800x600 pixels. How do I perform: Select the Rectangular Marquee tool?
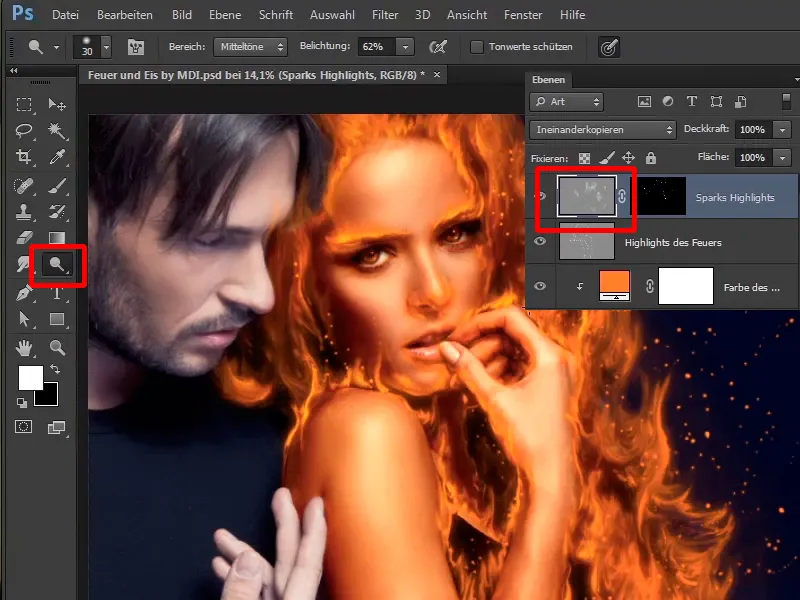[23, 105]
